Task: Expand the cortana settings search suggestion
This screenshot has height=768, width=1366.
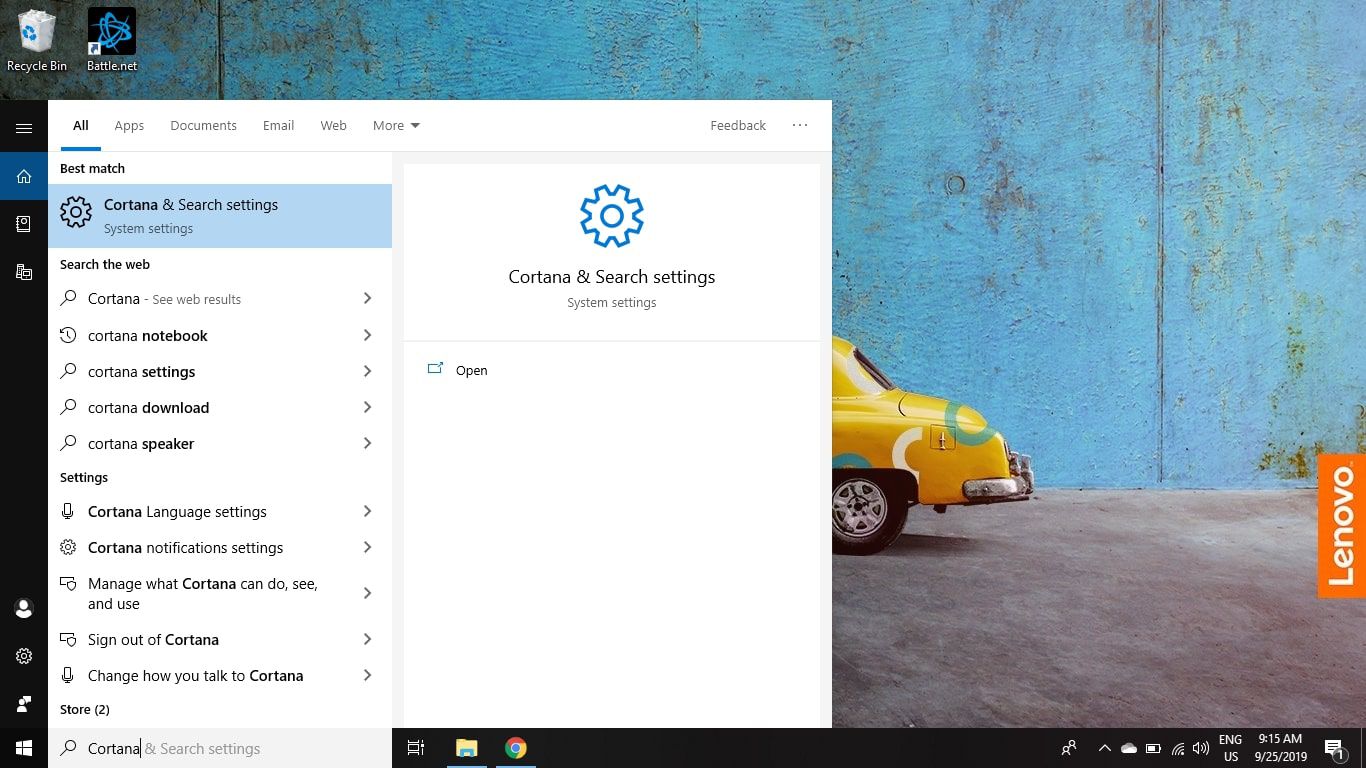Action: pyautogui.click(x=367, y=371)
